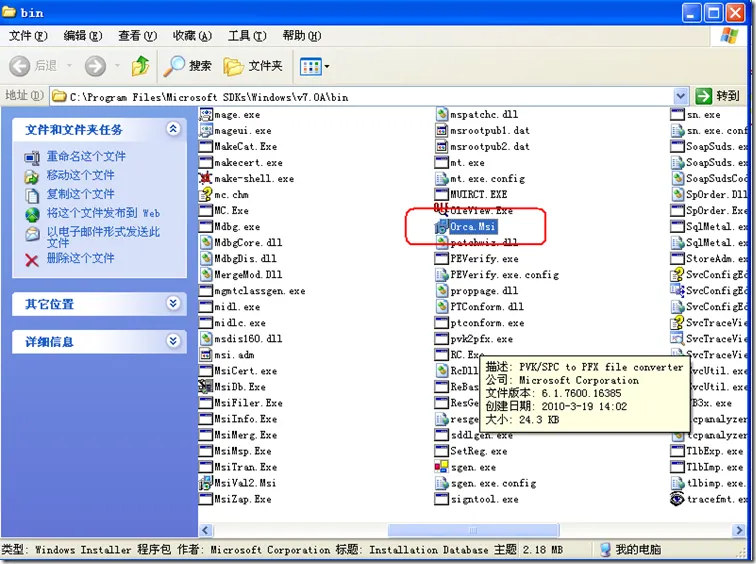The image size is (756, 564).
Task: Toggle the Folders (文件夹) pane button
Action: (x=253, y=66)
